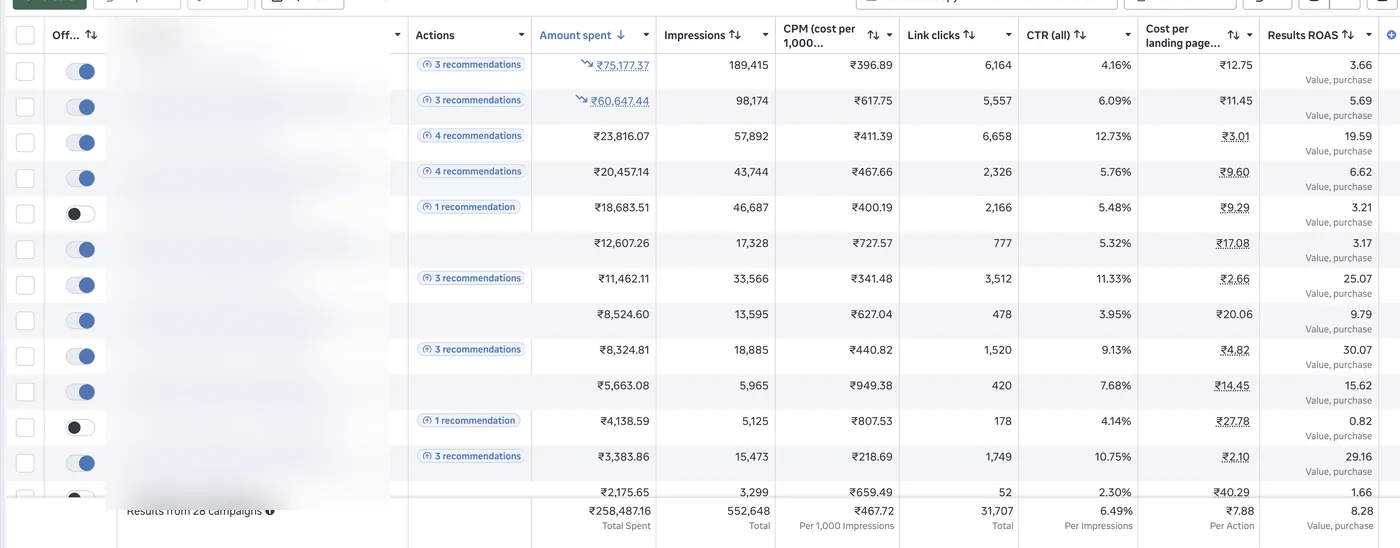Viewport: 1400px width, 548px height.
Task: Click the trend arrow icon beside ₹75,177.37
Action: click(x=586, y=64)
